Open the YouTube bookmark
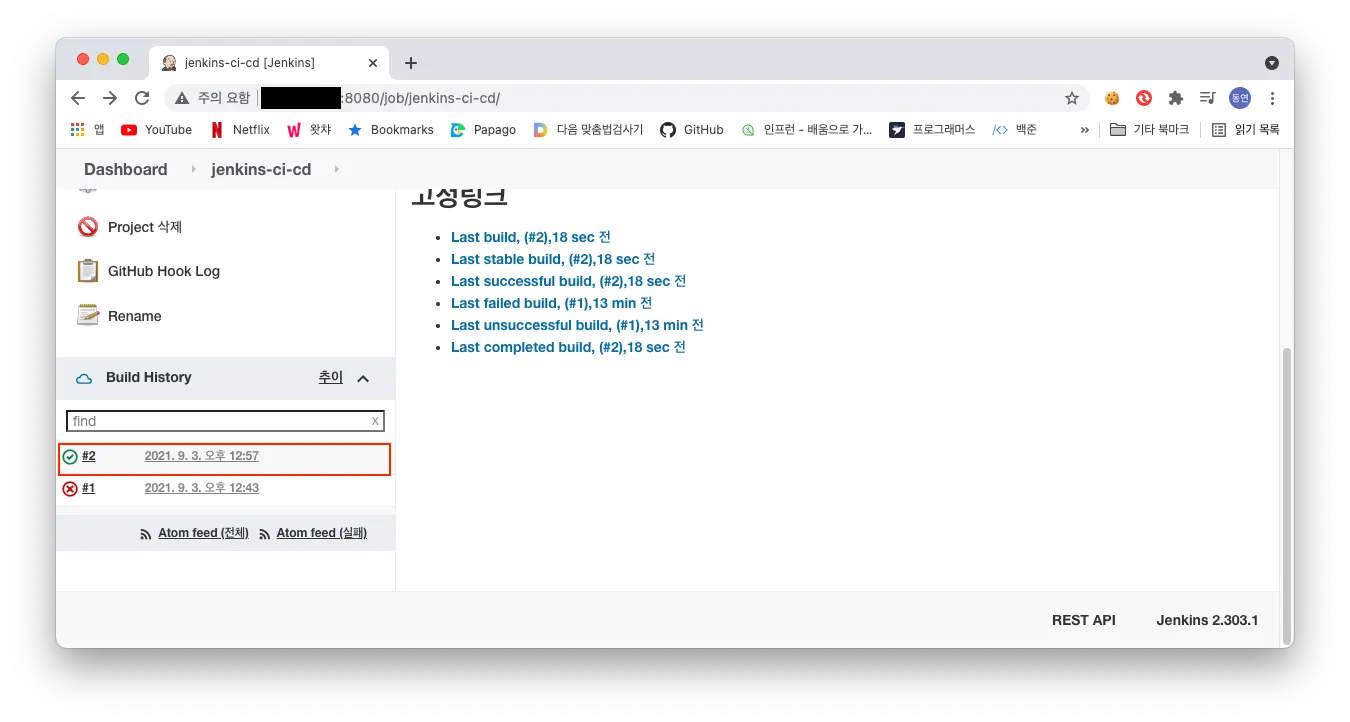Viewport: 1350px width, 722px height. click(x=156, y=129)
